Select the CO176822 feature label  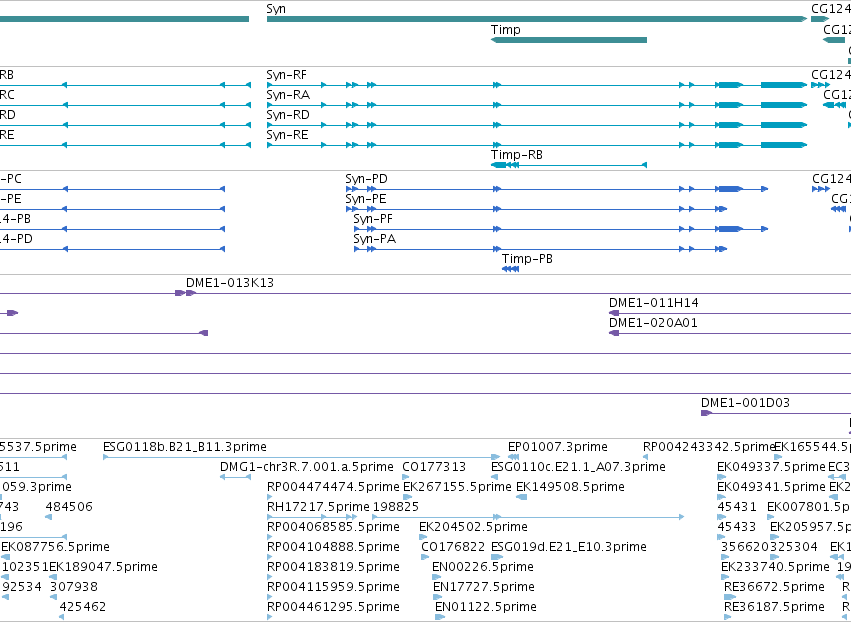click(x=453, y=547)
